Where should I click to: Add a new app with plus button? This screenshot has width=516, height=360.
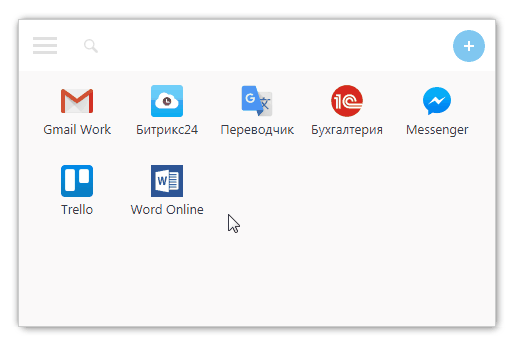click(469, 46)
